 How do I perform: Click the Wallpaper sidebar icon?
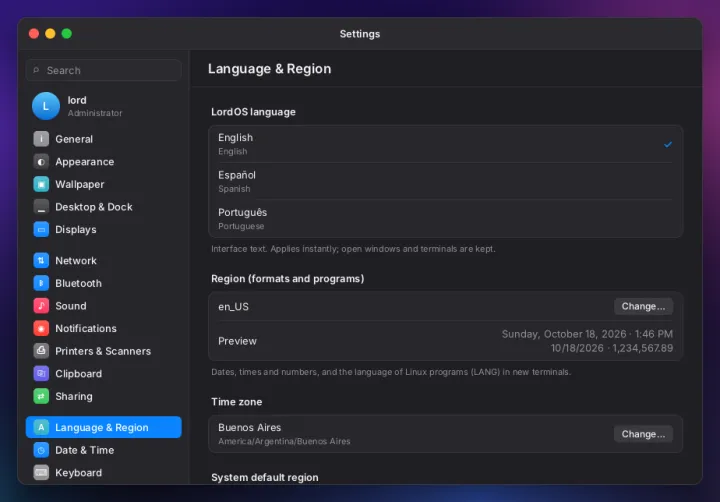pyautogui.click(x=41, y=184)
